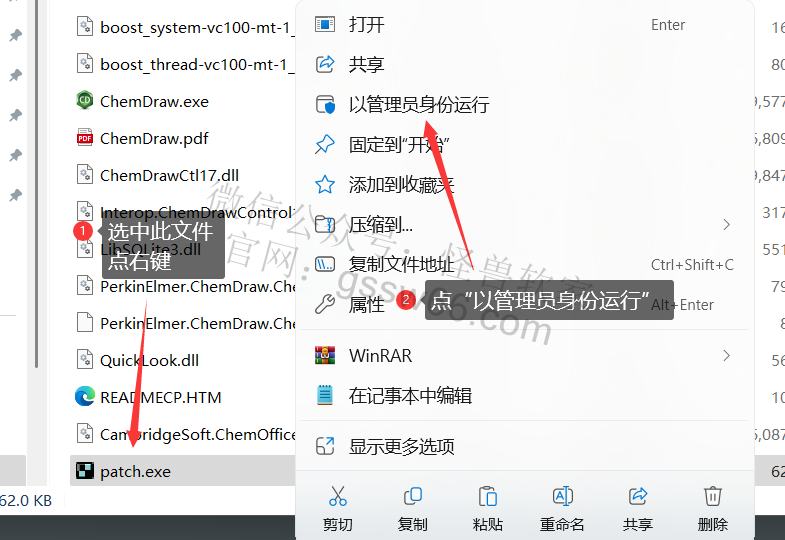
Task: Expand the 压缩到... submenu arrow
Action: pos(726,225)
